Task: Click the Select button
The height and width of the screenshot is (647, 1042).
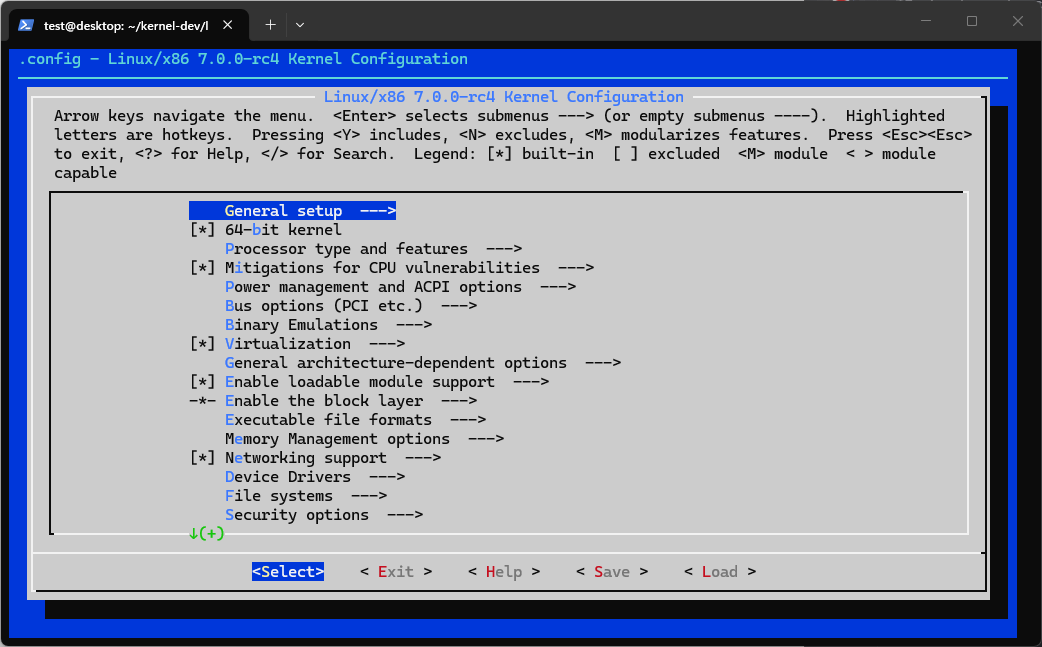Action: point(288,572)
